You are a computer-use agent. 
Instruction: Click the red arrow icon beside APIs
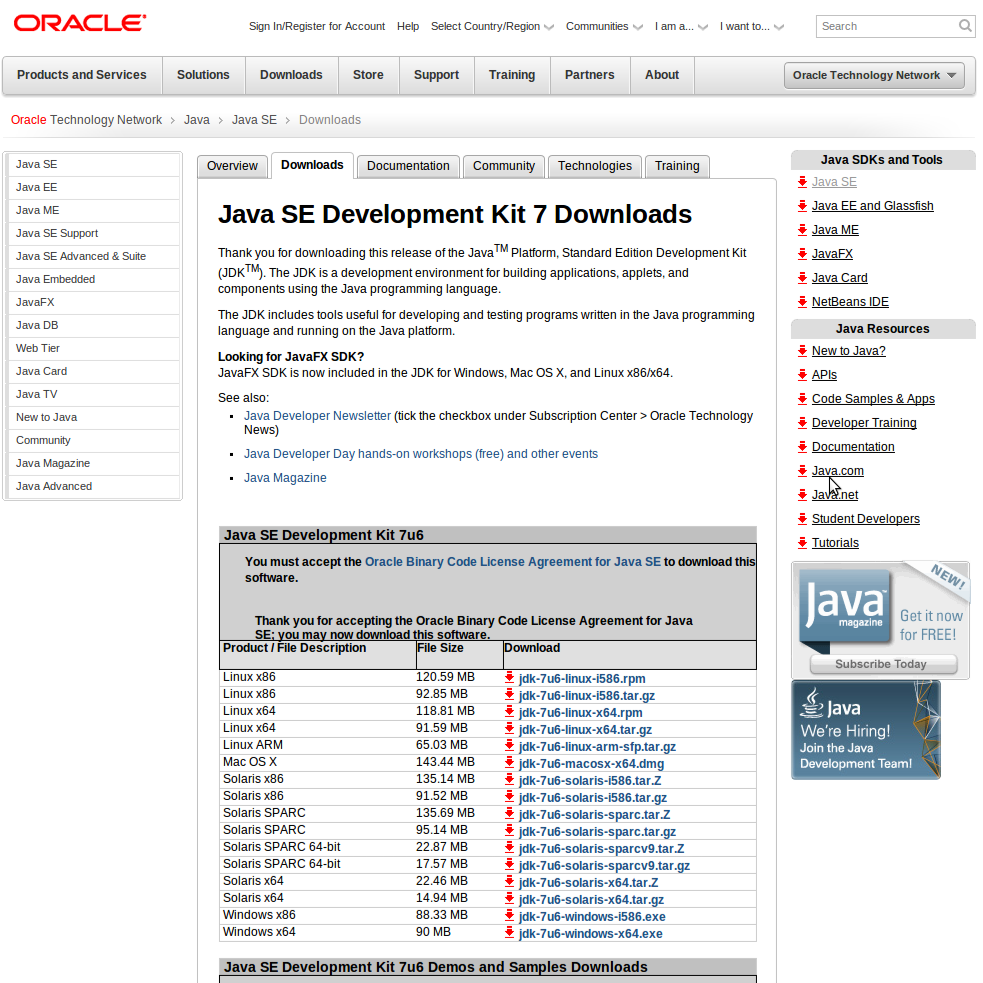[x=802, y=374]
